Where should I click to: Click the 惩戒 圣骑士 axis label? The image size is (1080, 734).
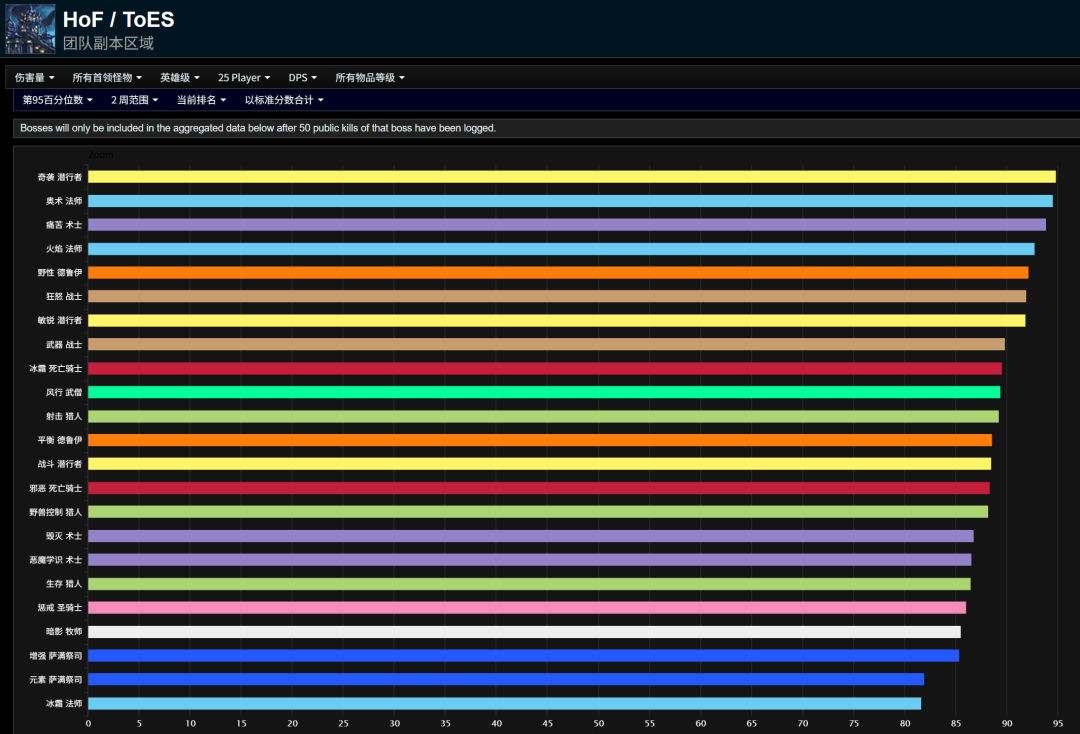[59, 607]
